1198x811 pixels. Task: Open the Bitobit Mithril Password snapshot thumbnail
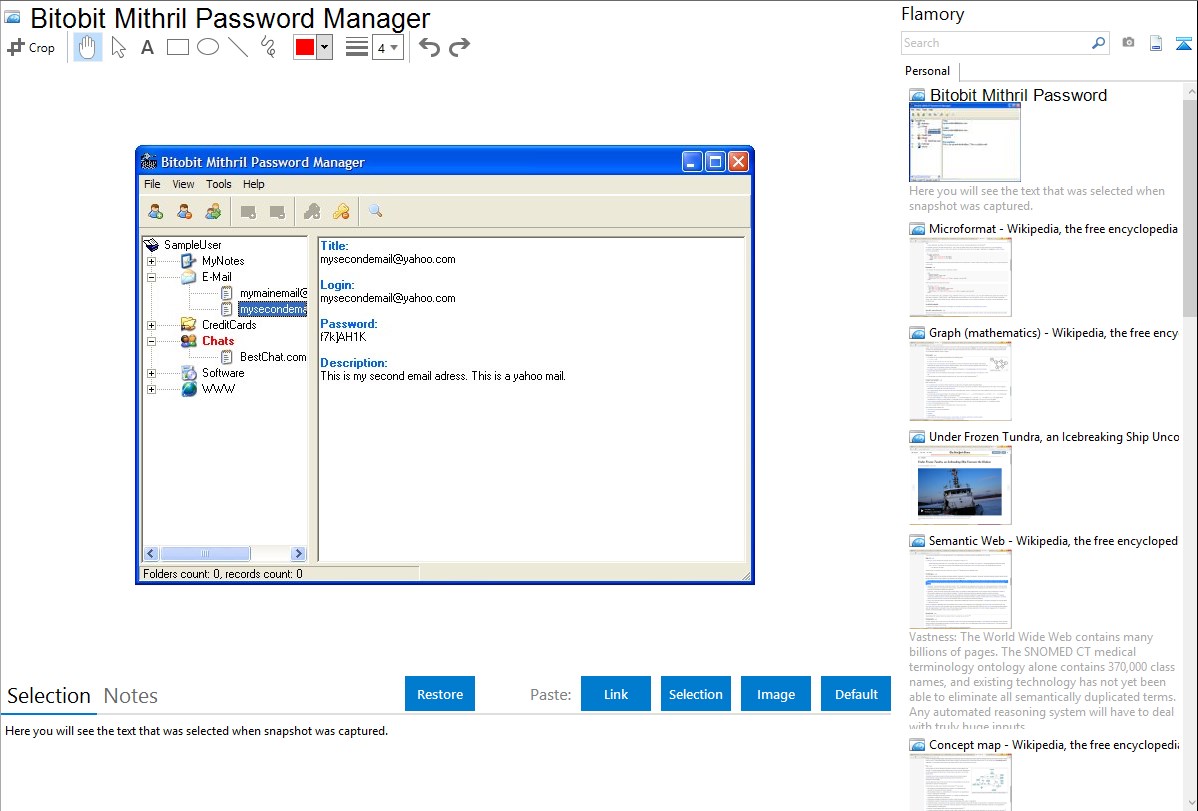(x=965, y=142)
